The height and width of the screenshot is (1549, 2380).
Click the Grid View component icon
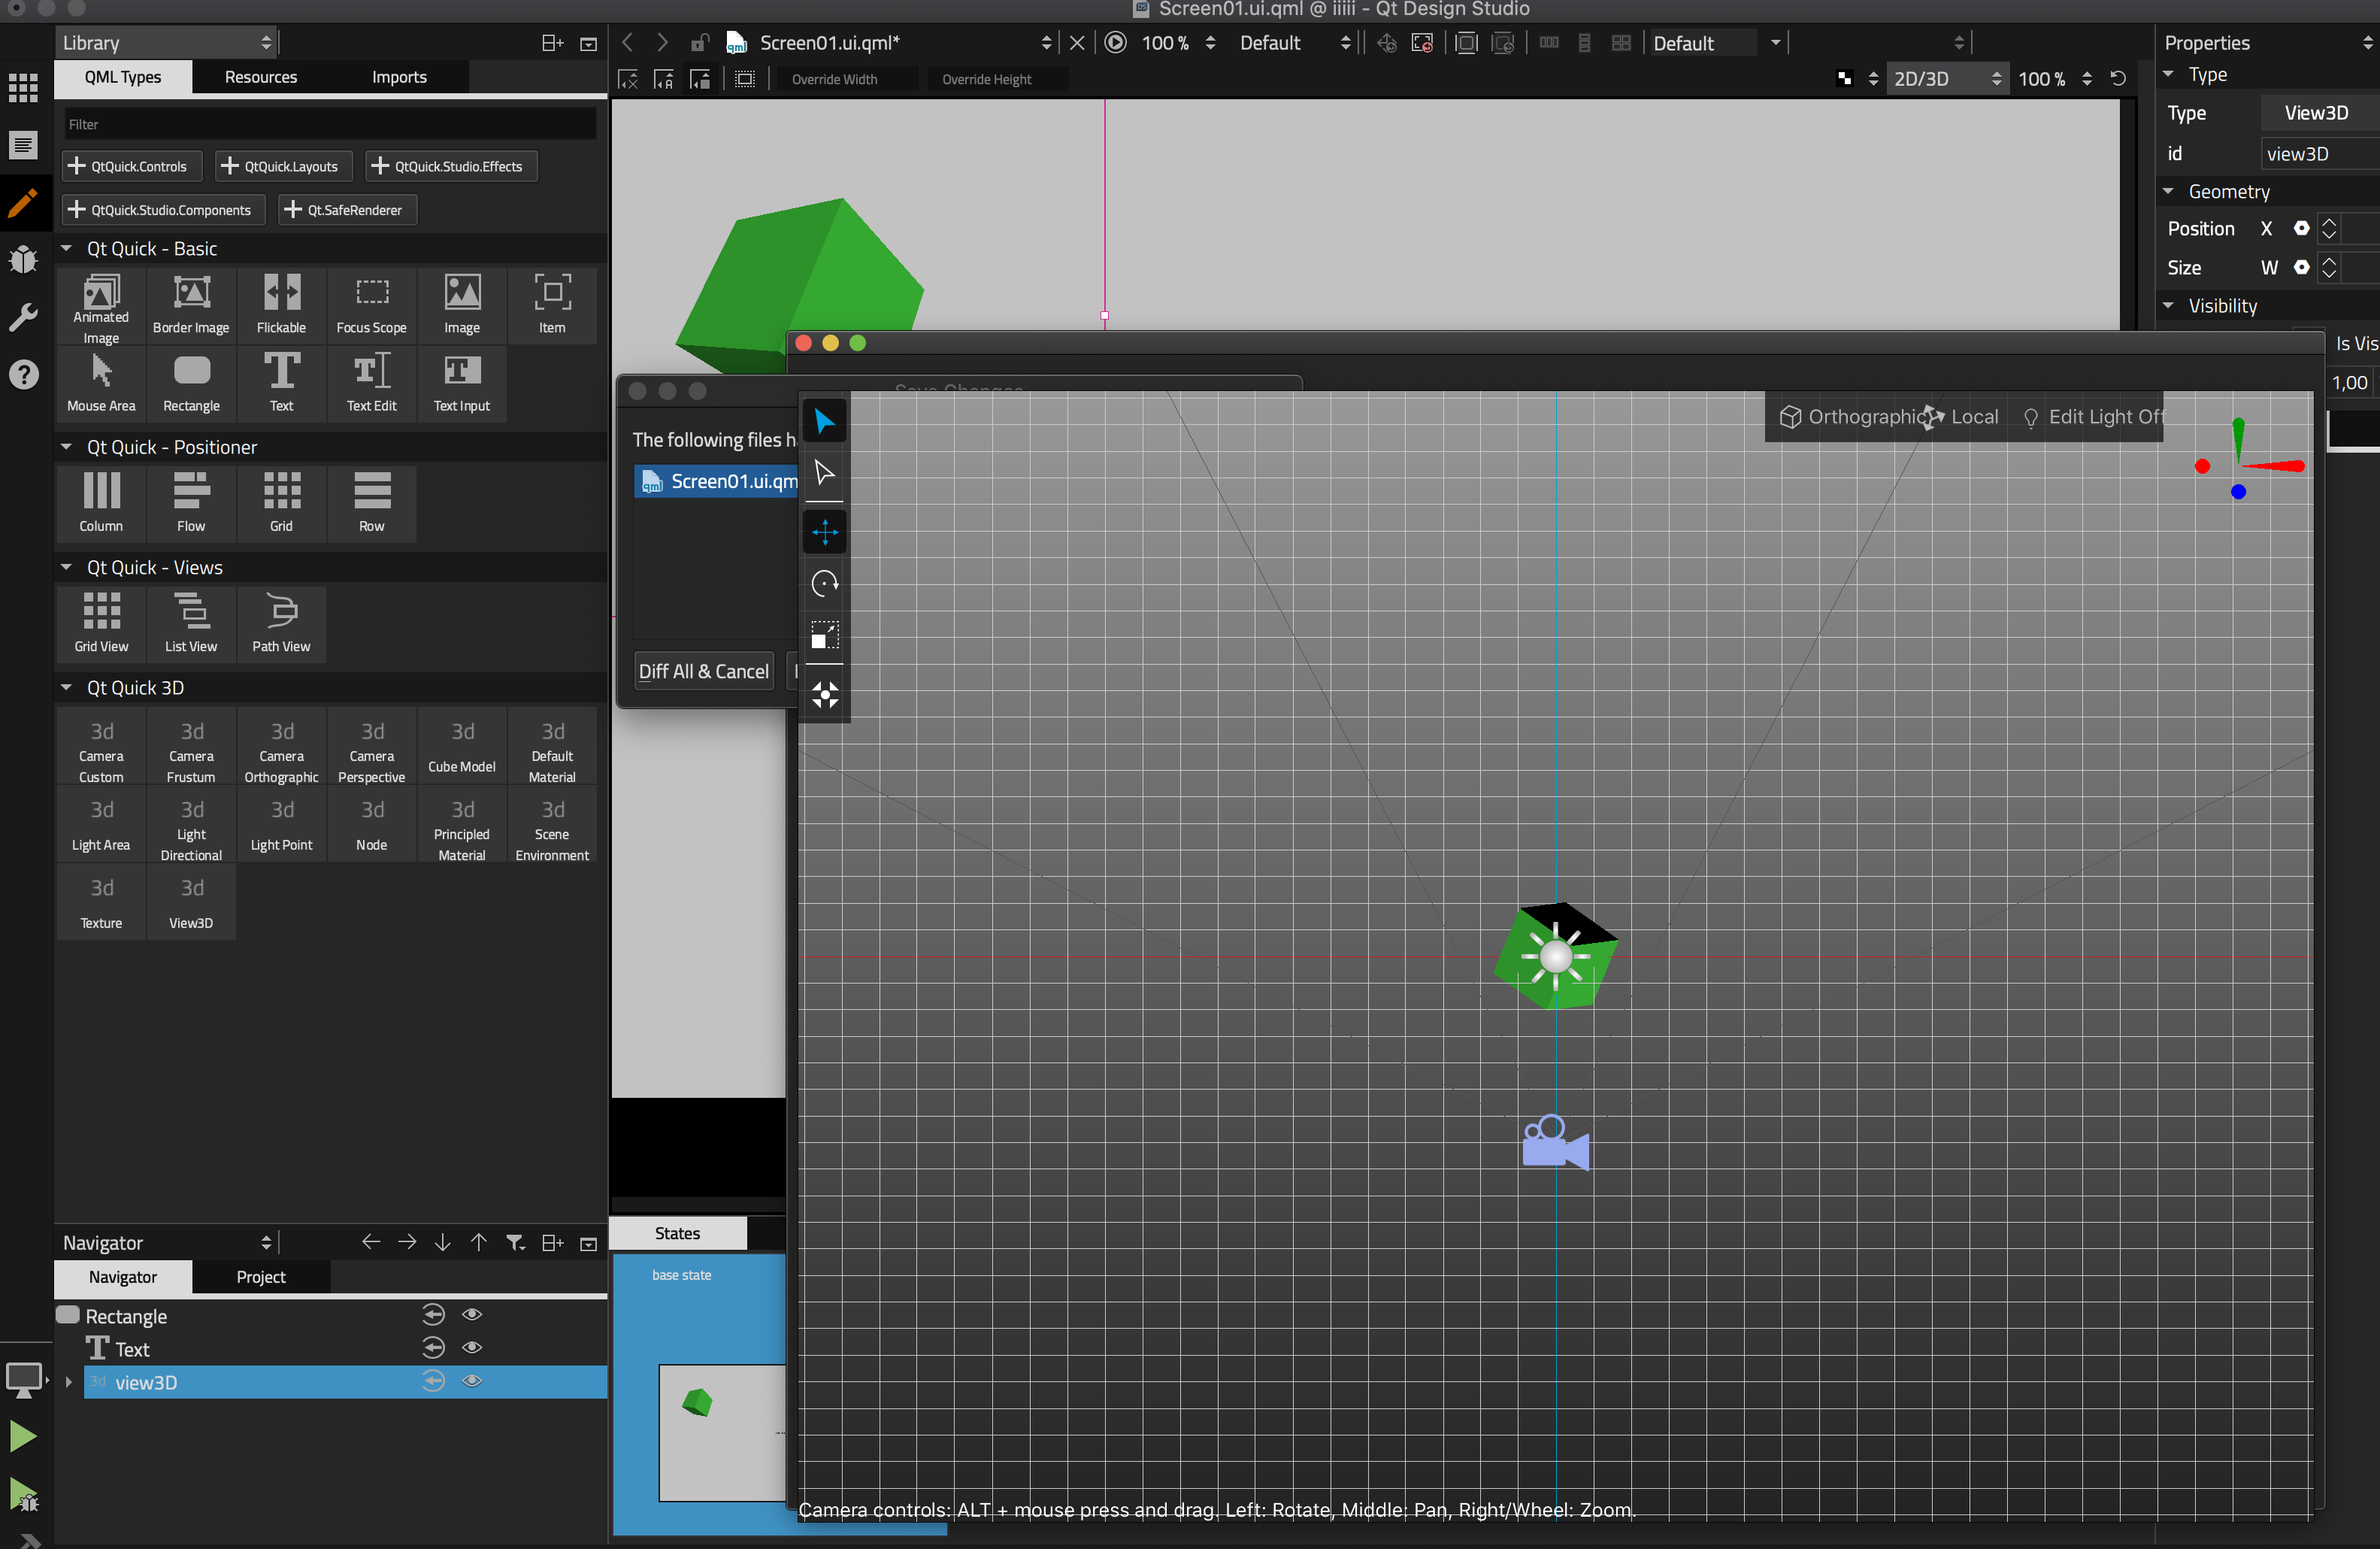point(101,622)
